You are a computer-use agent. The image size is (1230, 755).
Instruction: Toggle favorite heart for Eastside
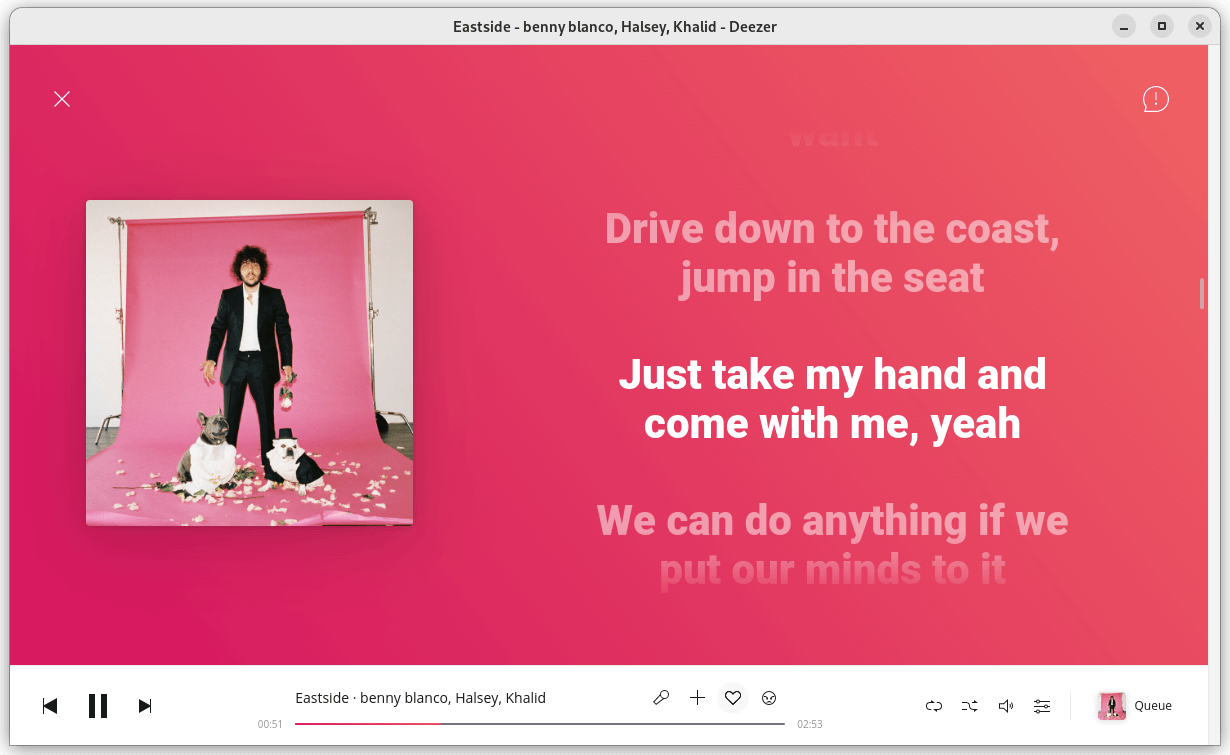733,698
